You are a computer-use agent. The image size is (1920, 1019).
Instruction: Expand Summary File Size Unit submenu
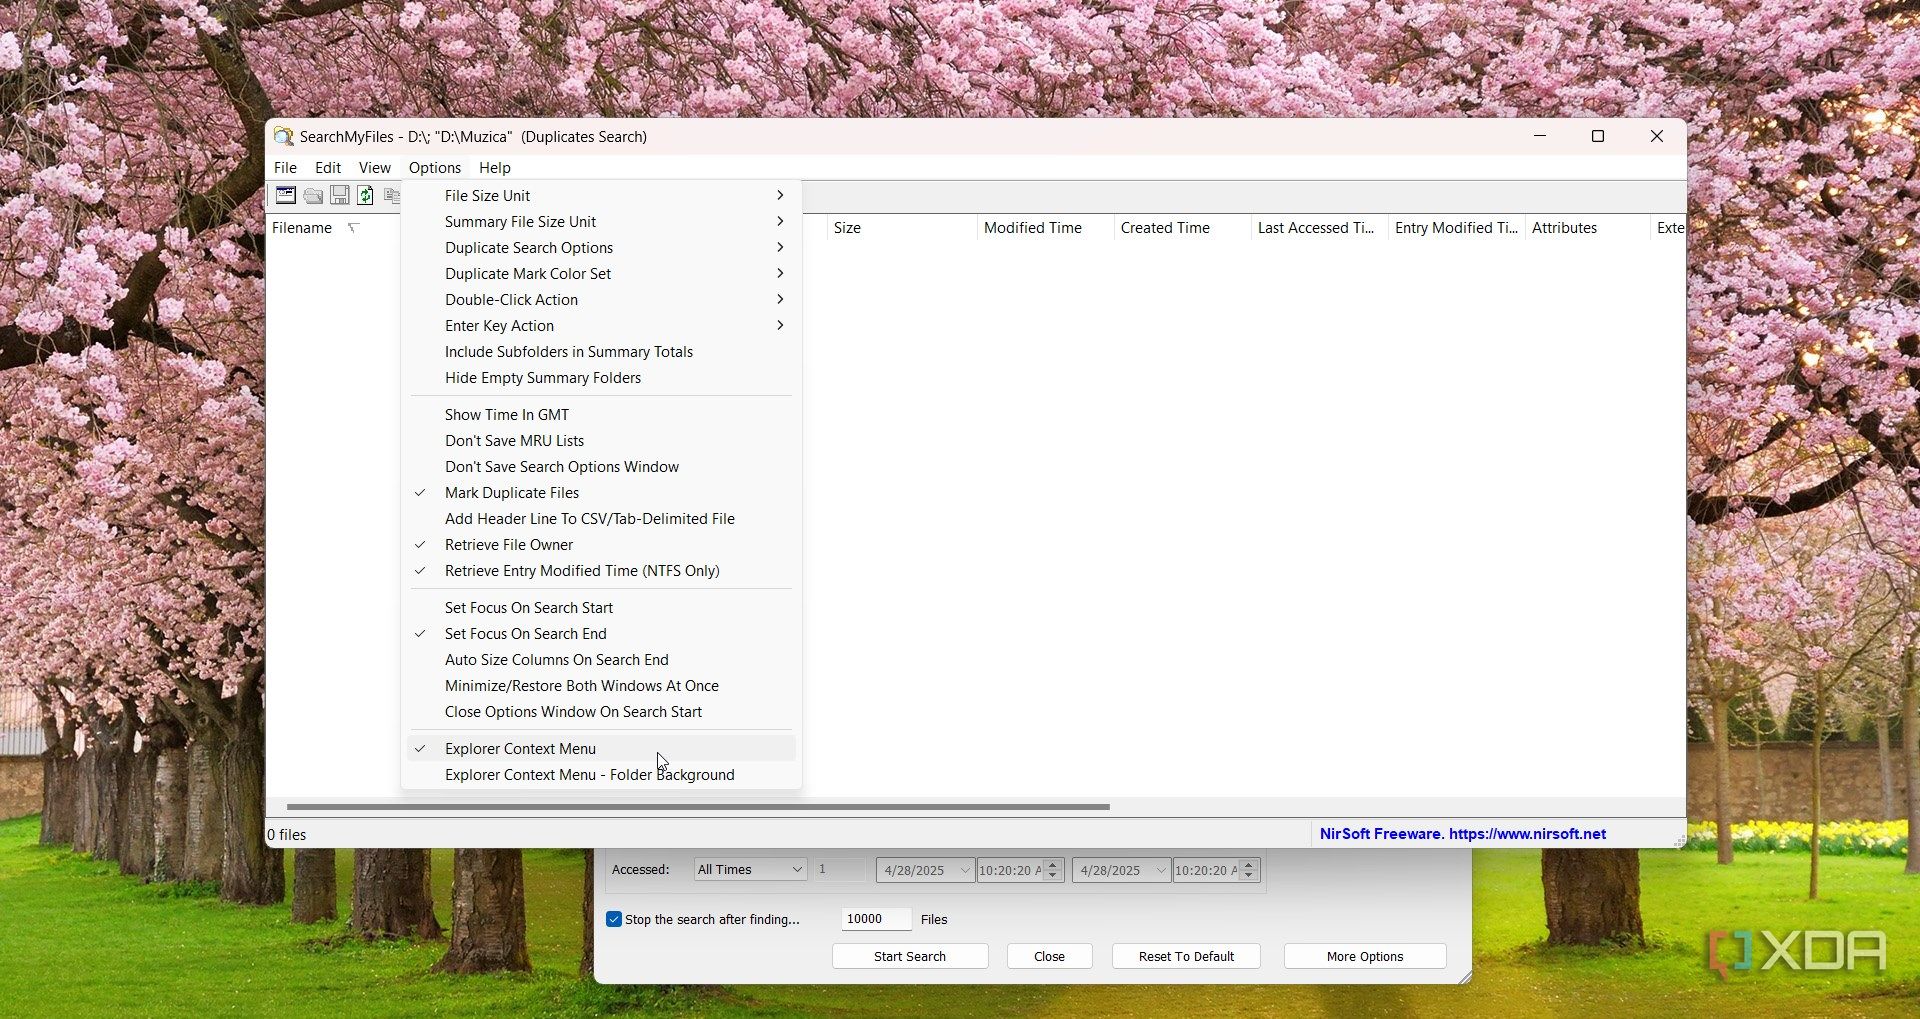click(602, 222)
